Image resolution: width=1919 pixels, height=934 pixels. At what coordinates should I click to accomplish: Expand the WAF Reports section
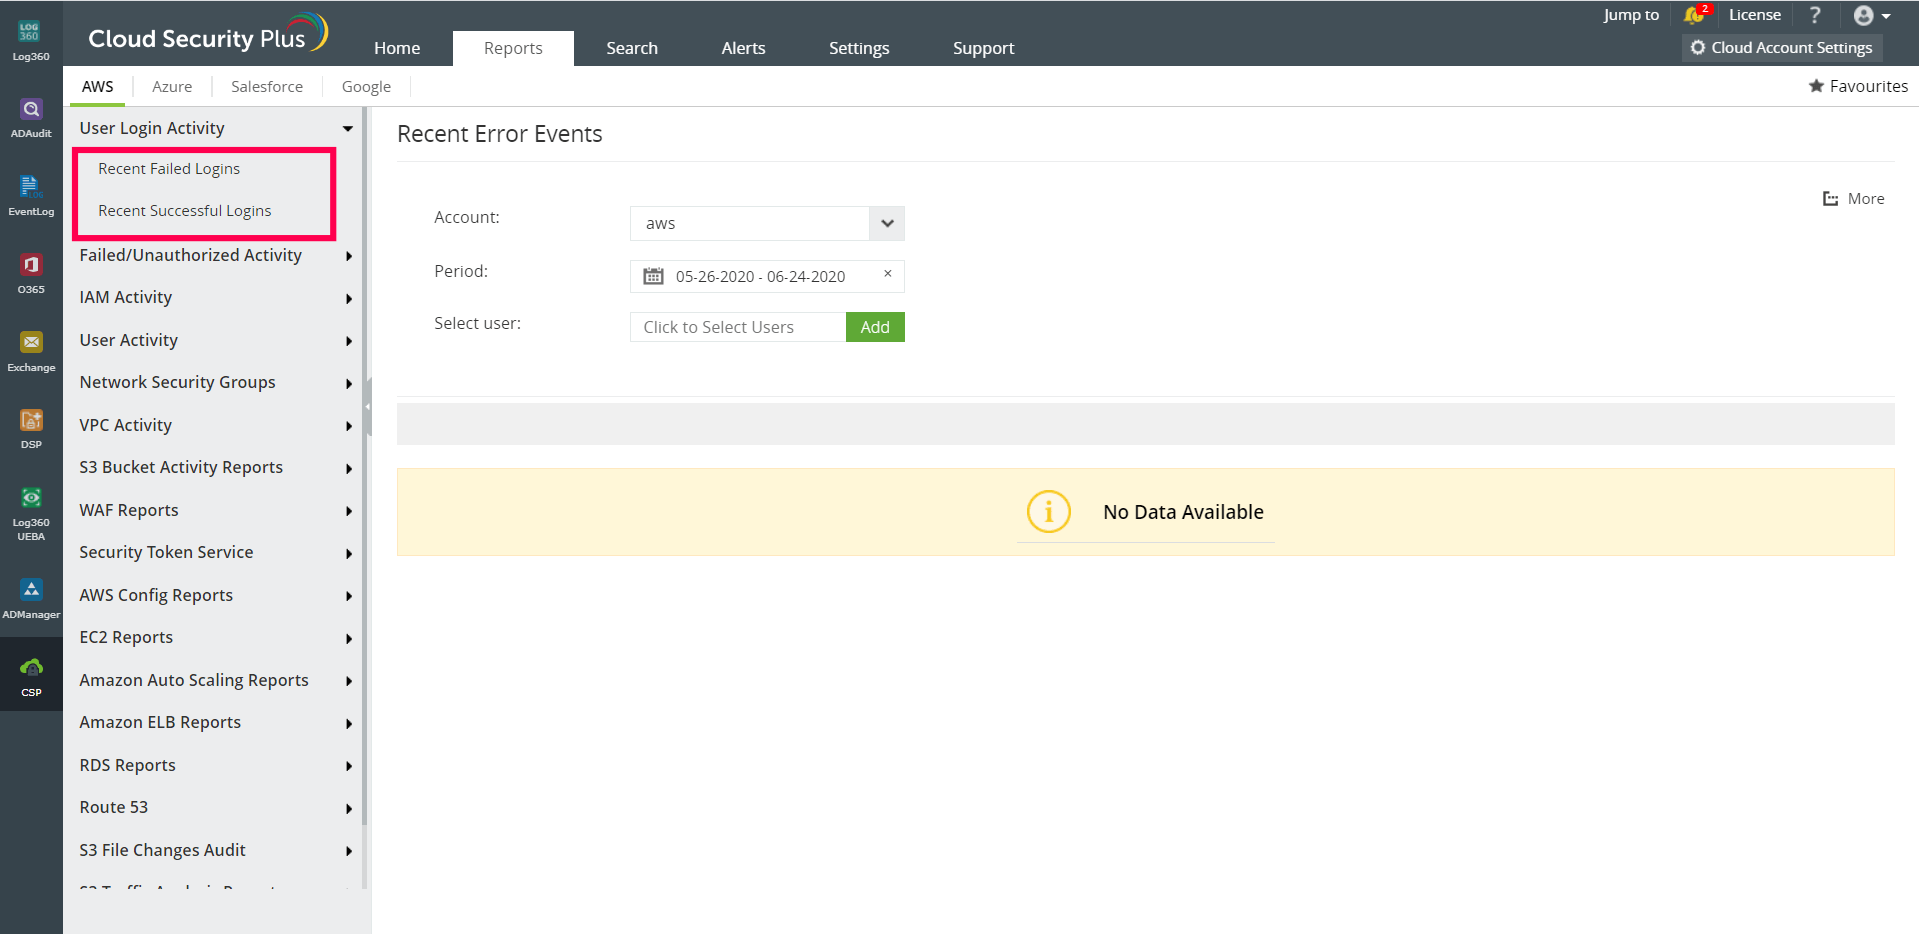pos(349,511)
